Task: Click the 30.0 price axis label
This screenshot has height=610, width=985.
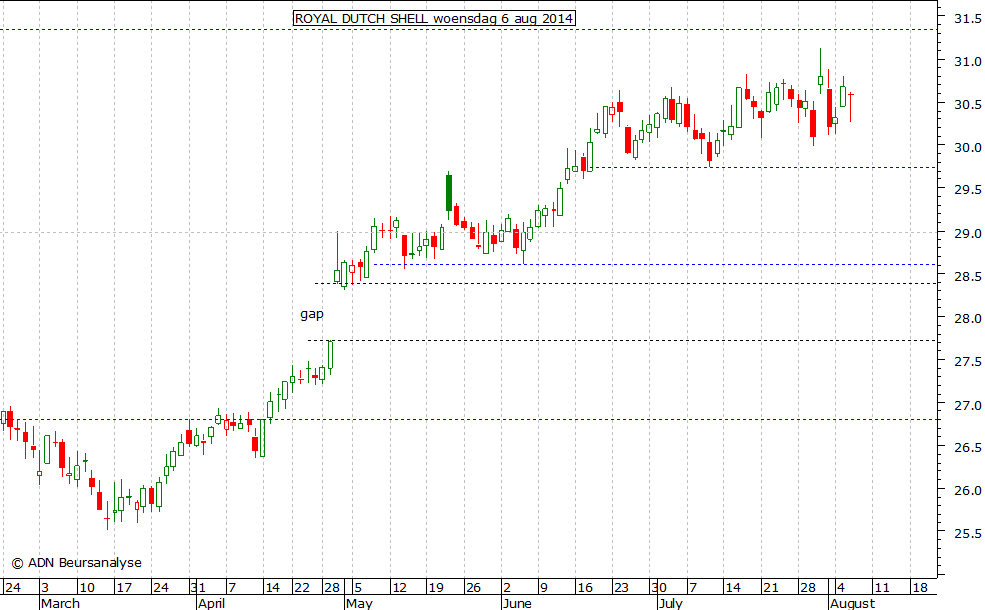Action: tap(967, 148)
